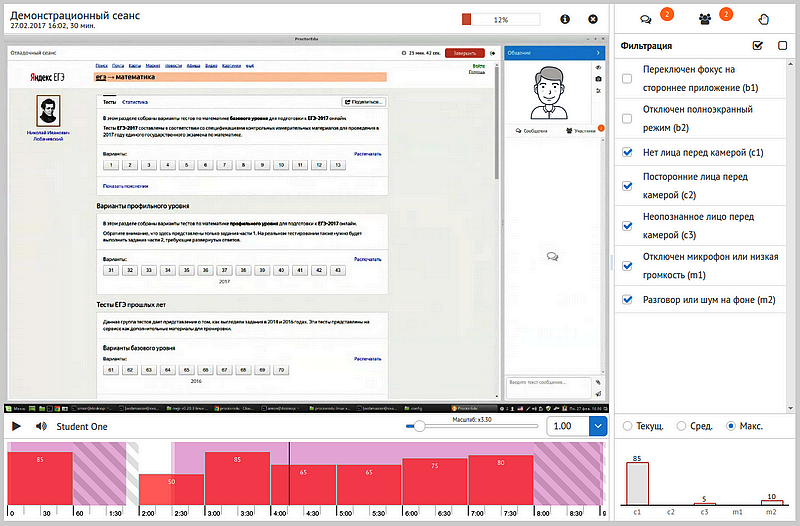Click student avatar image in chat panel
Viewport: 800px width, 526px height.
[548, 92]
